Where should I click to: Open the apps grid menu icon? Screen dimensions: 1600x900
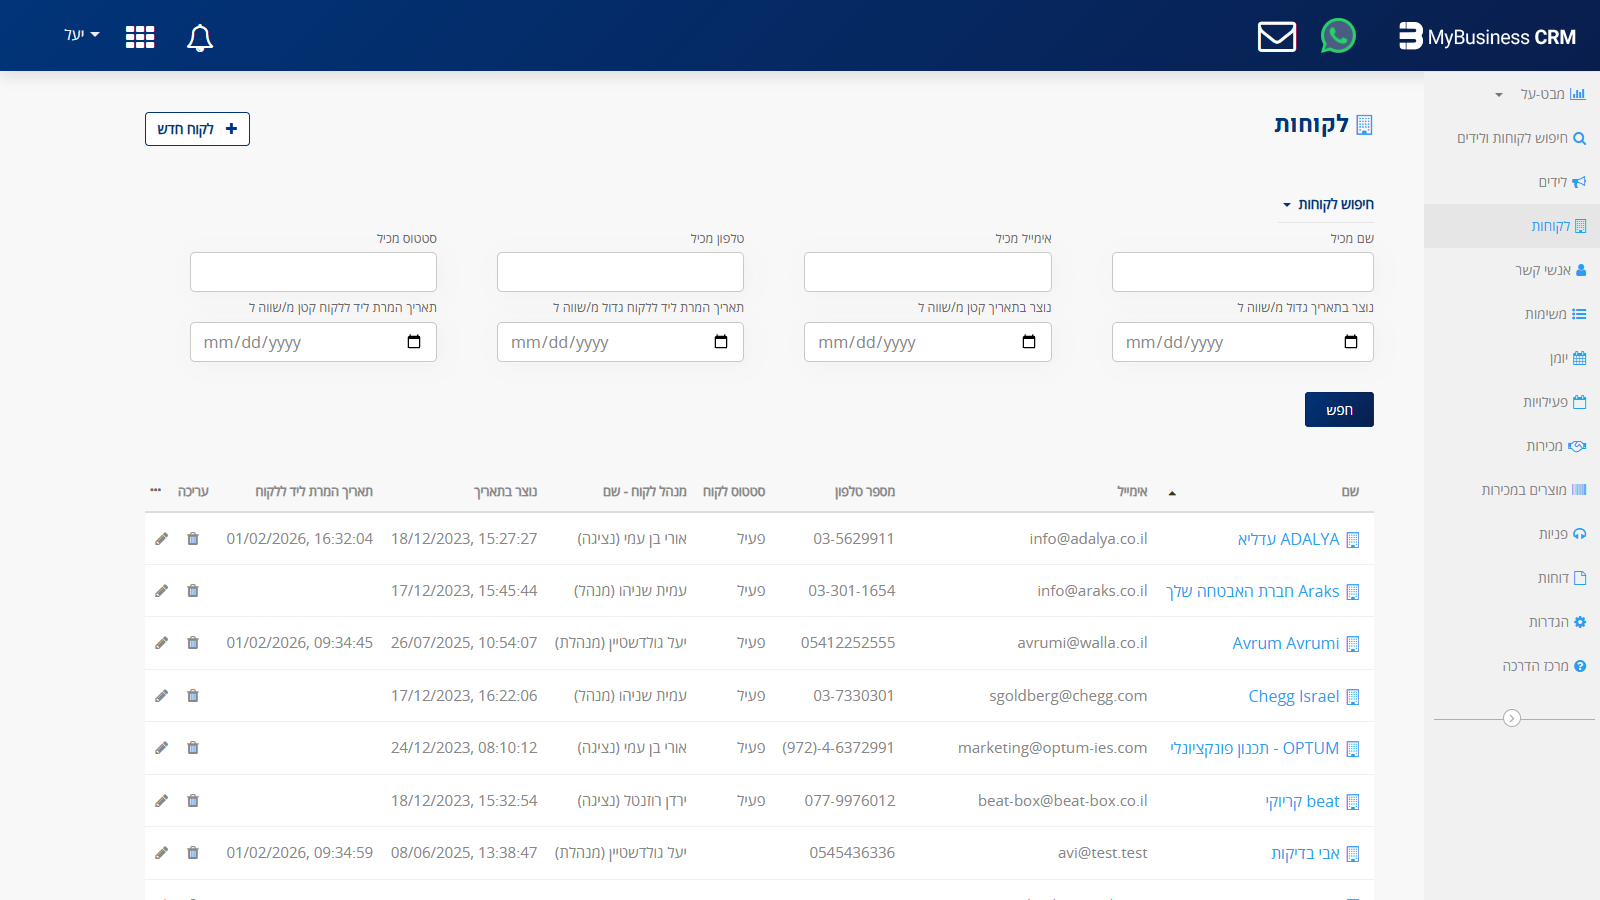coord(140,37)
